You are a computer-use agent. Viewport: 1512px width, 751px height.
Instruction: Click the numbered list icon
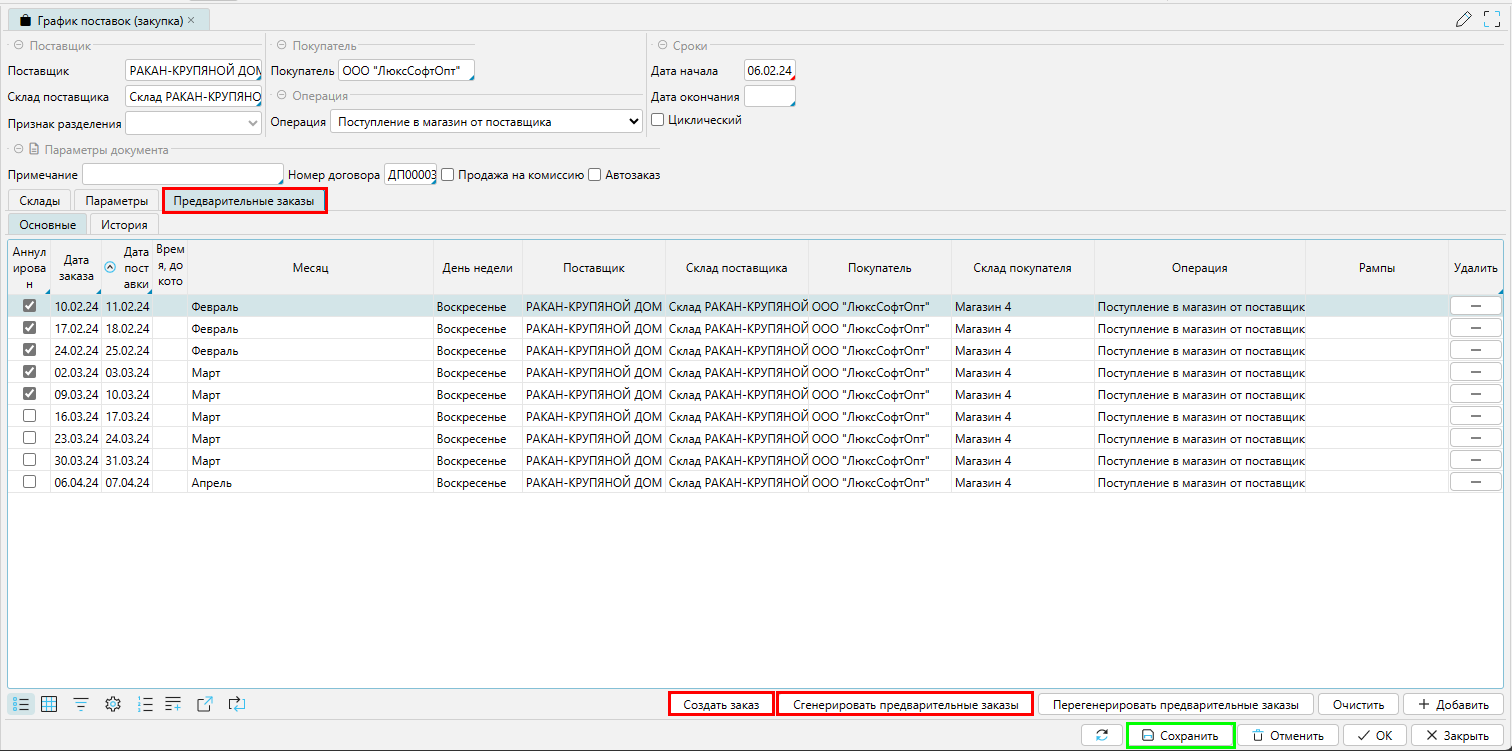click(x=144, y=704)
